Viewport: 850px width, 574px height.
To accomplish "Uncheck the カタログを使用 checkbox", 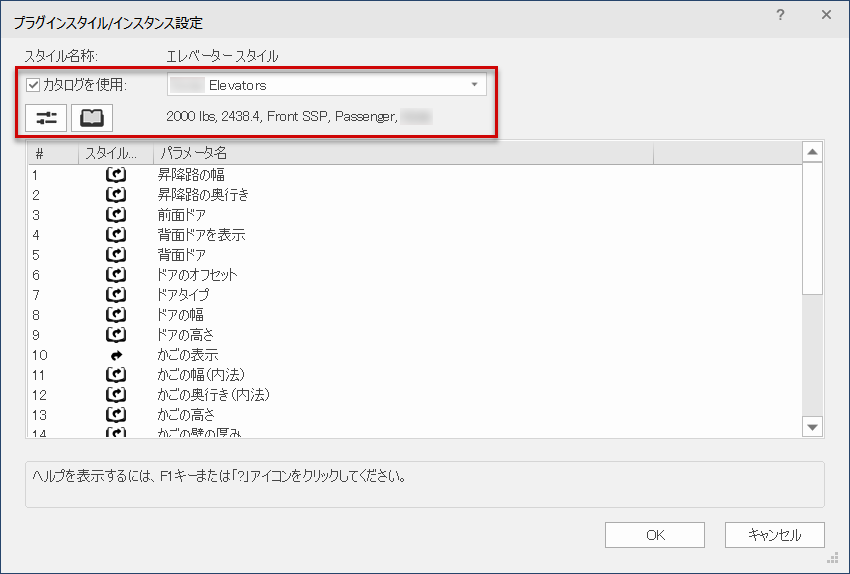I will point(34,85).
